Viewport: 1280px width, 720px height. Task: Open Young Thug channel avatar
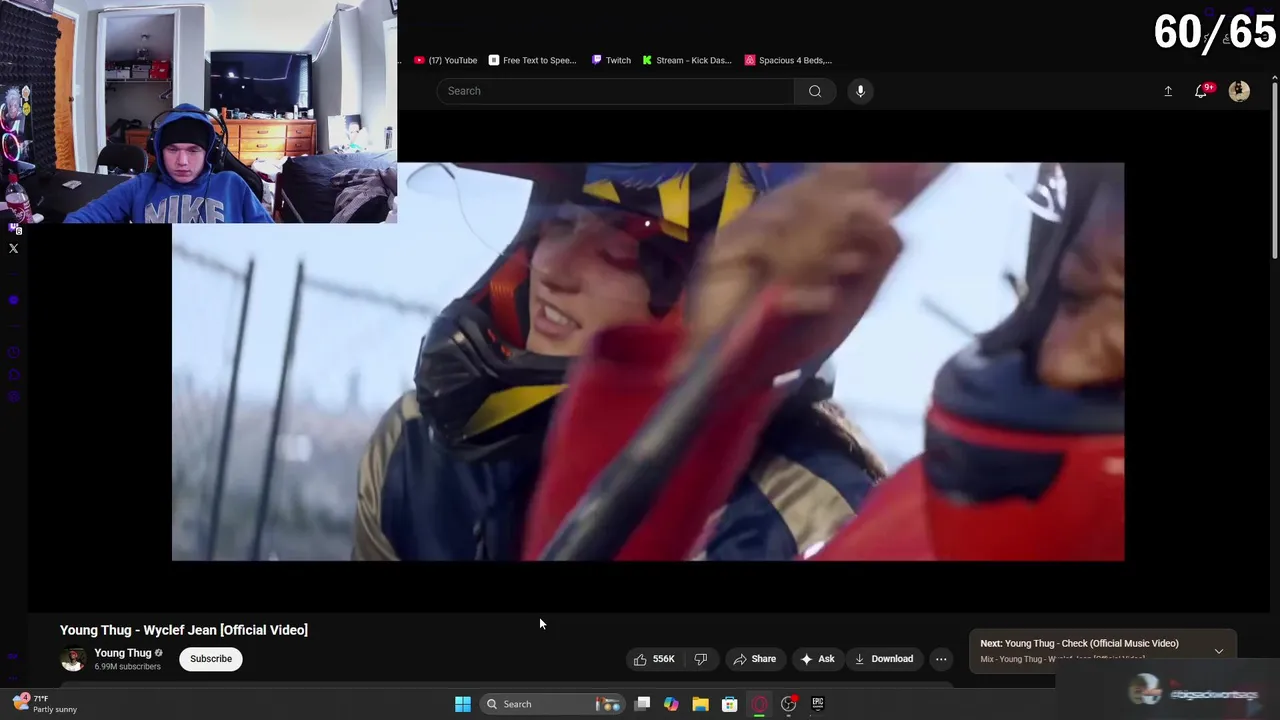coord(72,659)
